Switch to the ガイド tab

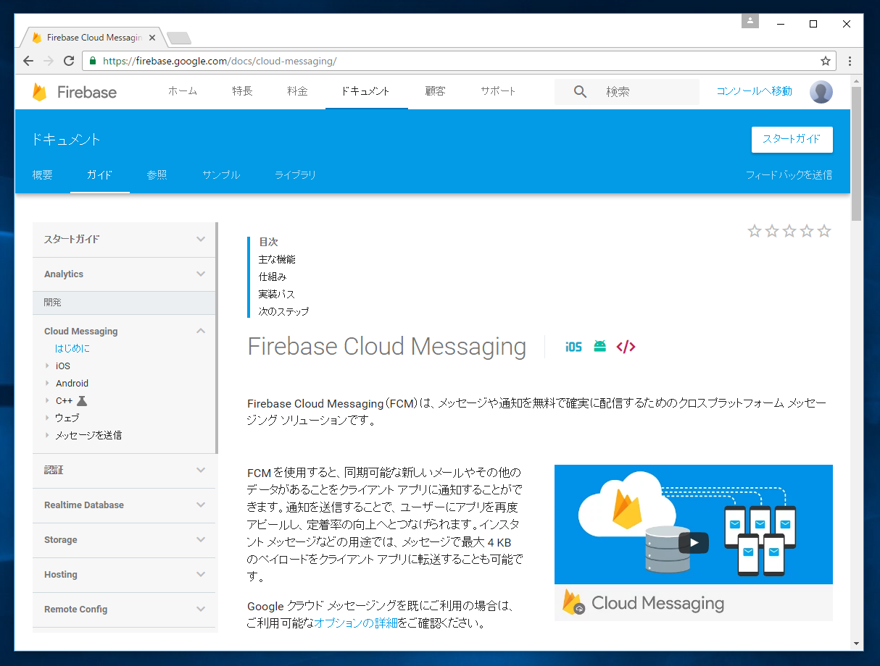99,175
